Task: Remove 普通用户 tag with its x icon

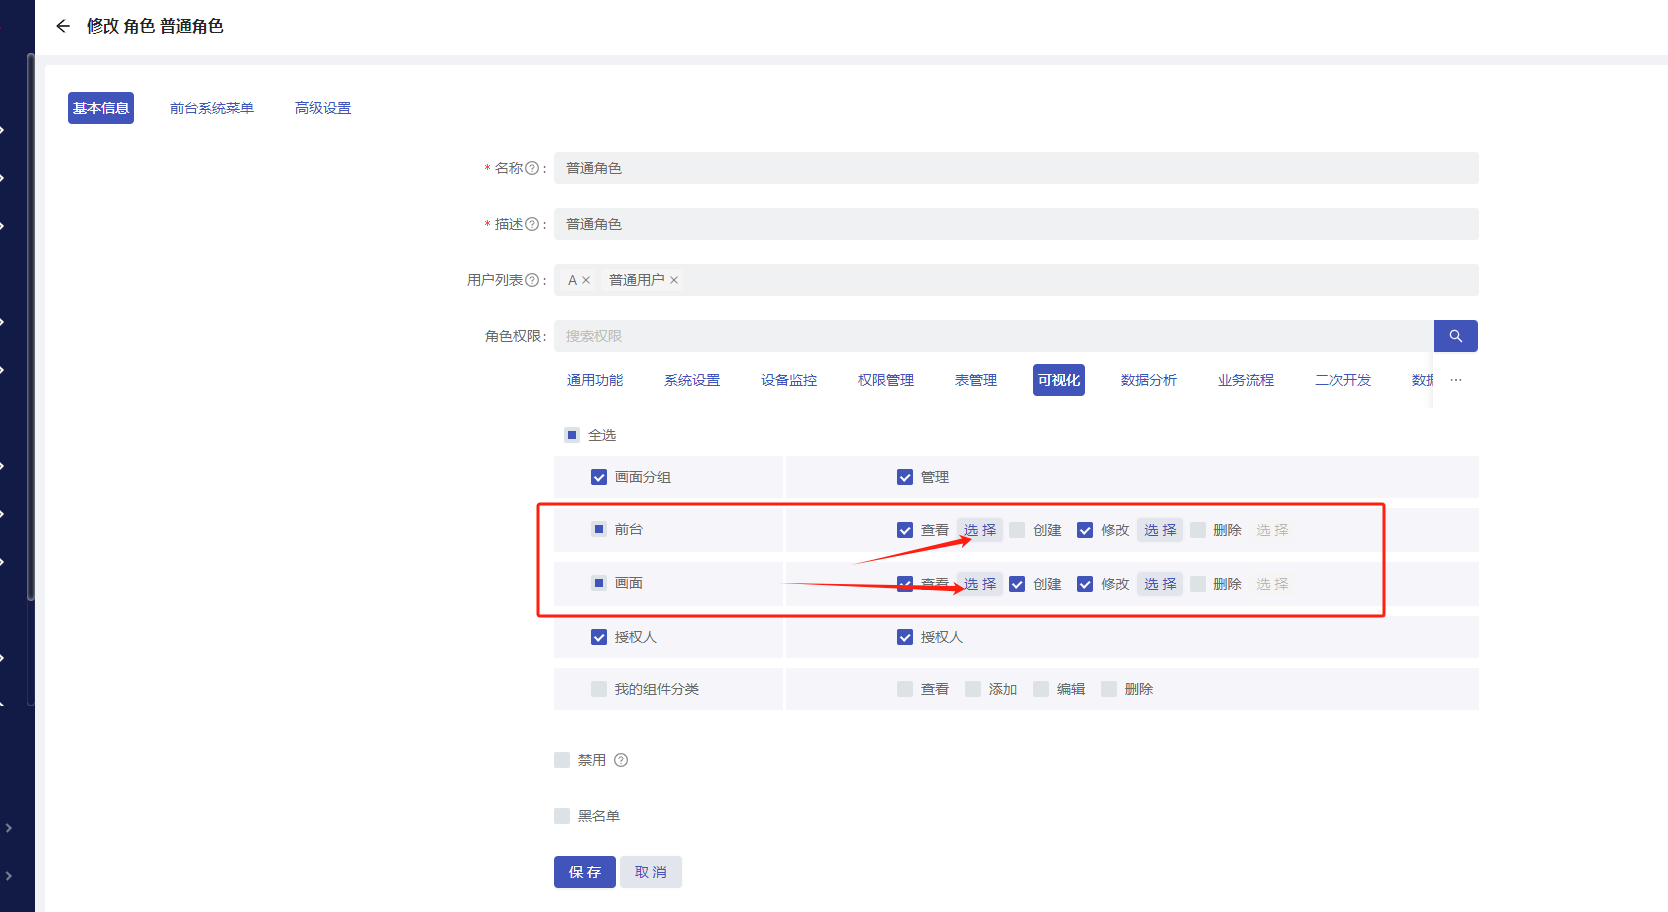Action: pos(674,280)
